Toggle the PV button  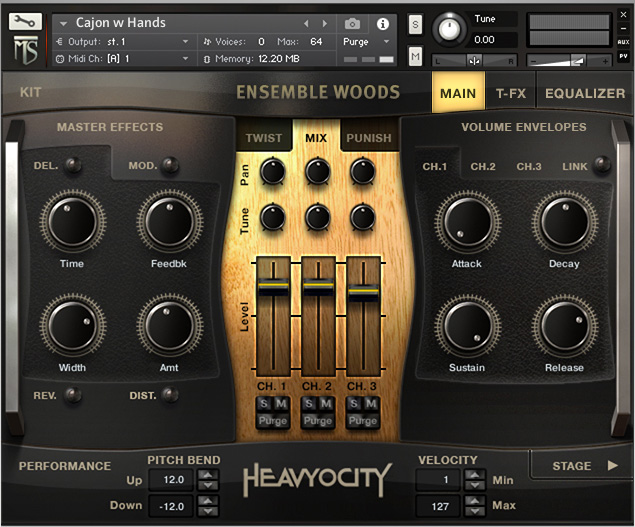pyautogui.click(x=623, y=56)
